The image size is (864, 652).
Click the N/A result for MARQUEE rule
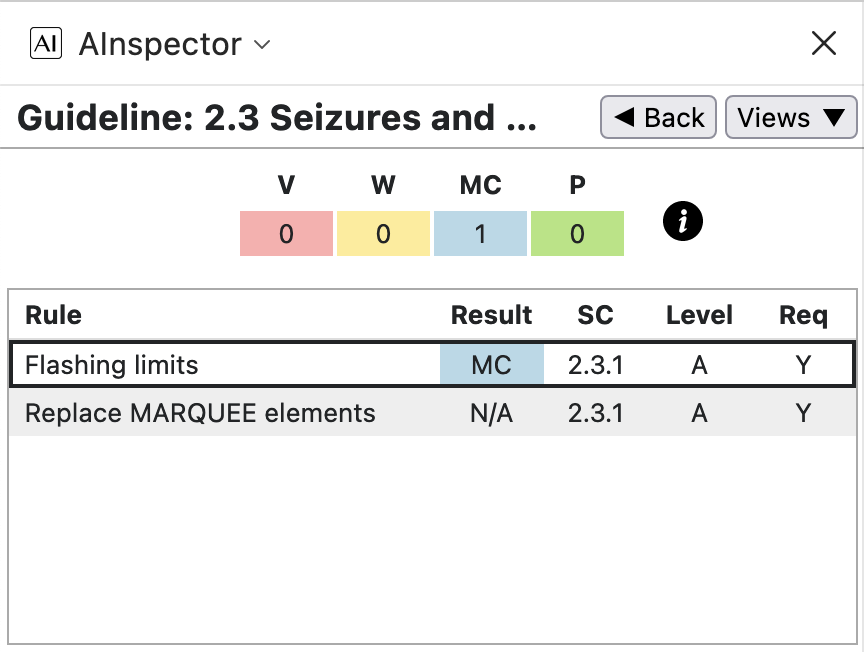[491, 413]
